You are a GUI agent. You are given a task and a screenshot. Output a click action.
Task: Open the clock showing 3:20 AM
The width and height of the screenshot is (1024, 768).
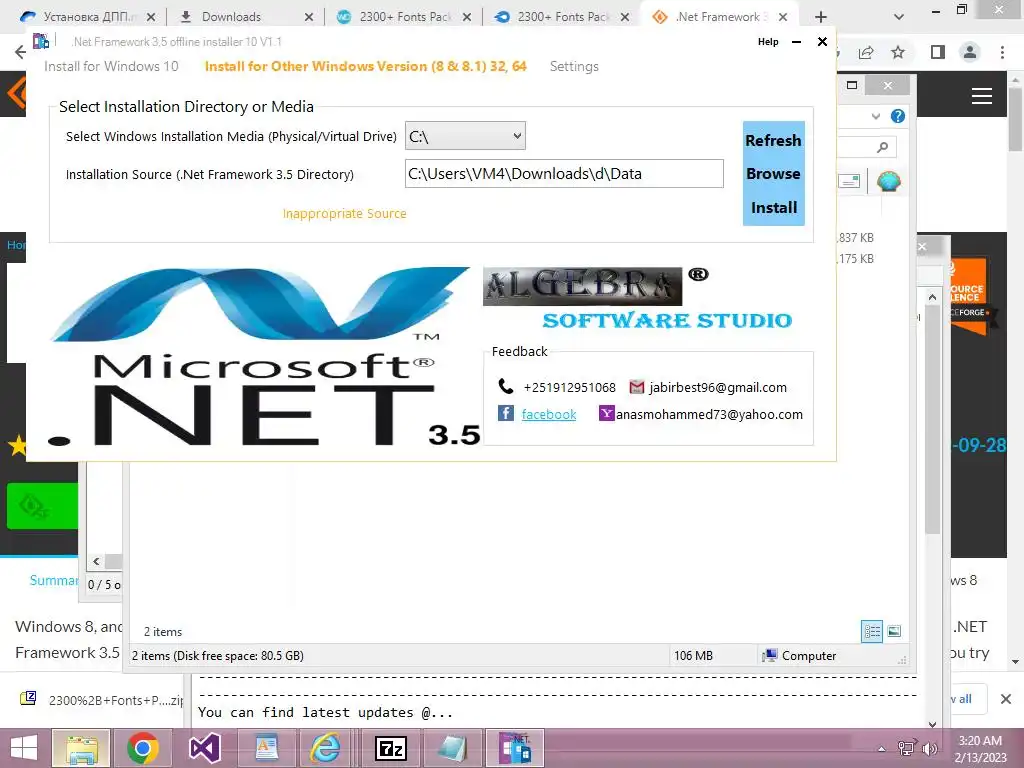click(x=980, y=748)
